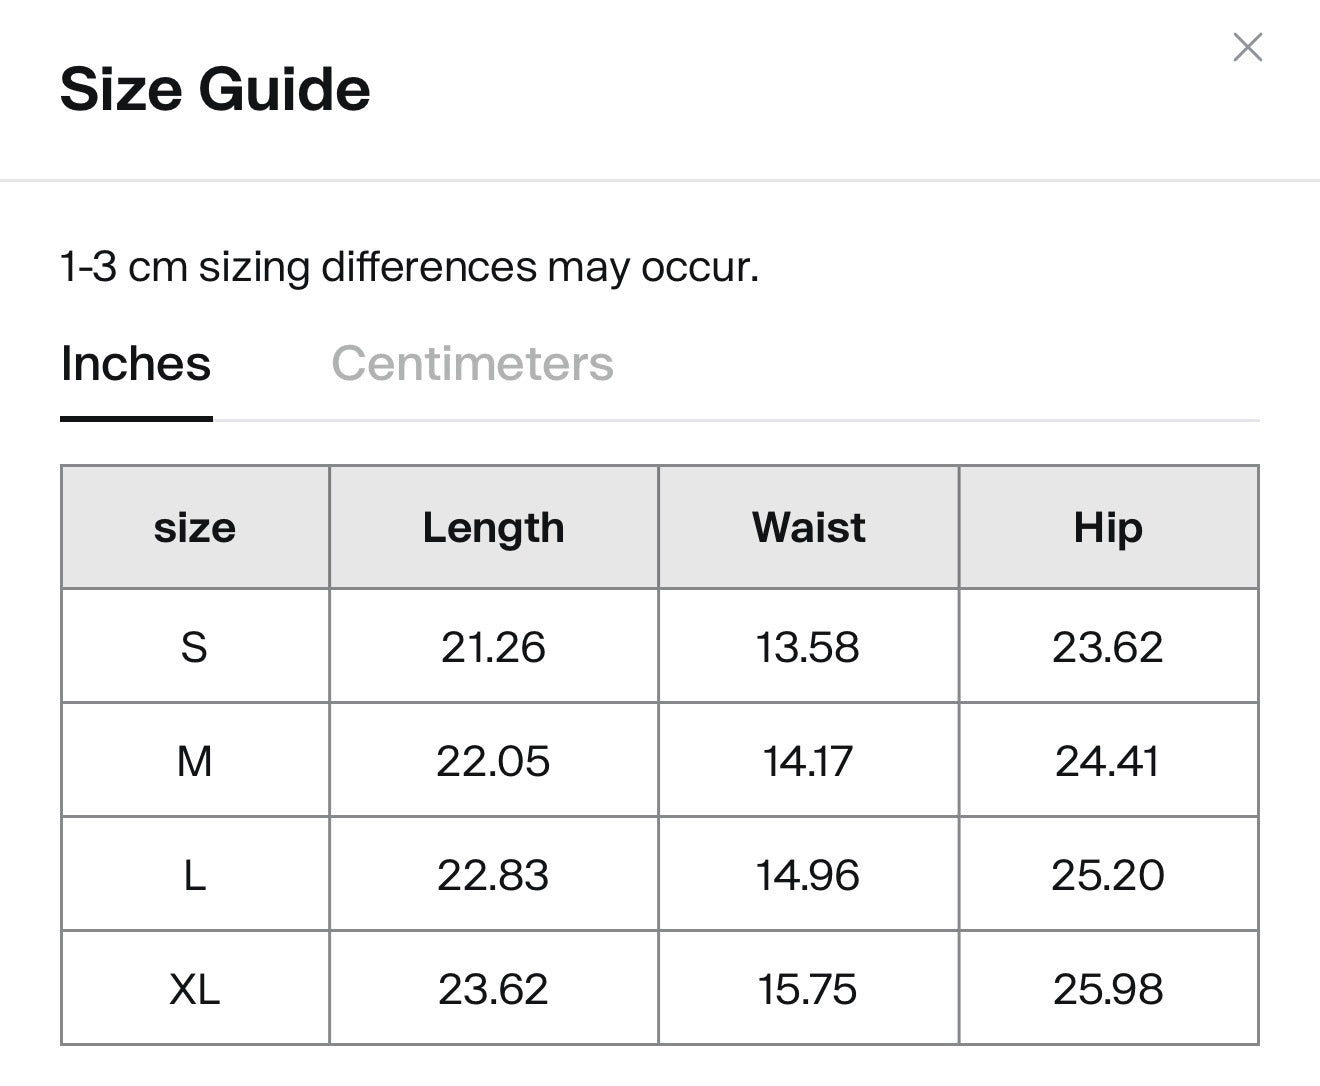The image size is (1320, 1086).
Task: Select the S size row label
Action: coord(194,647)
